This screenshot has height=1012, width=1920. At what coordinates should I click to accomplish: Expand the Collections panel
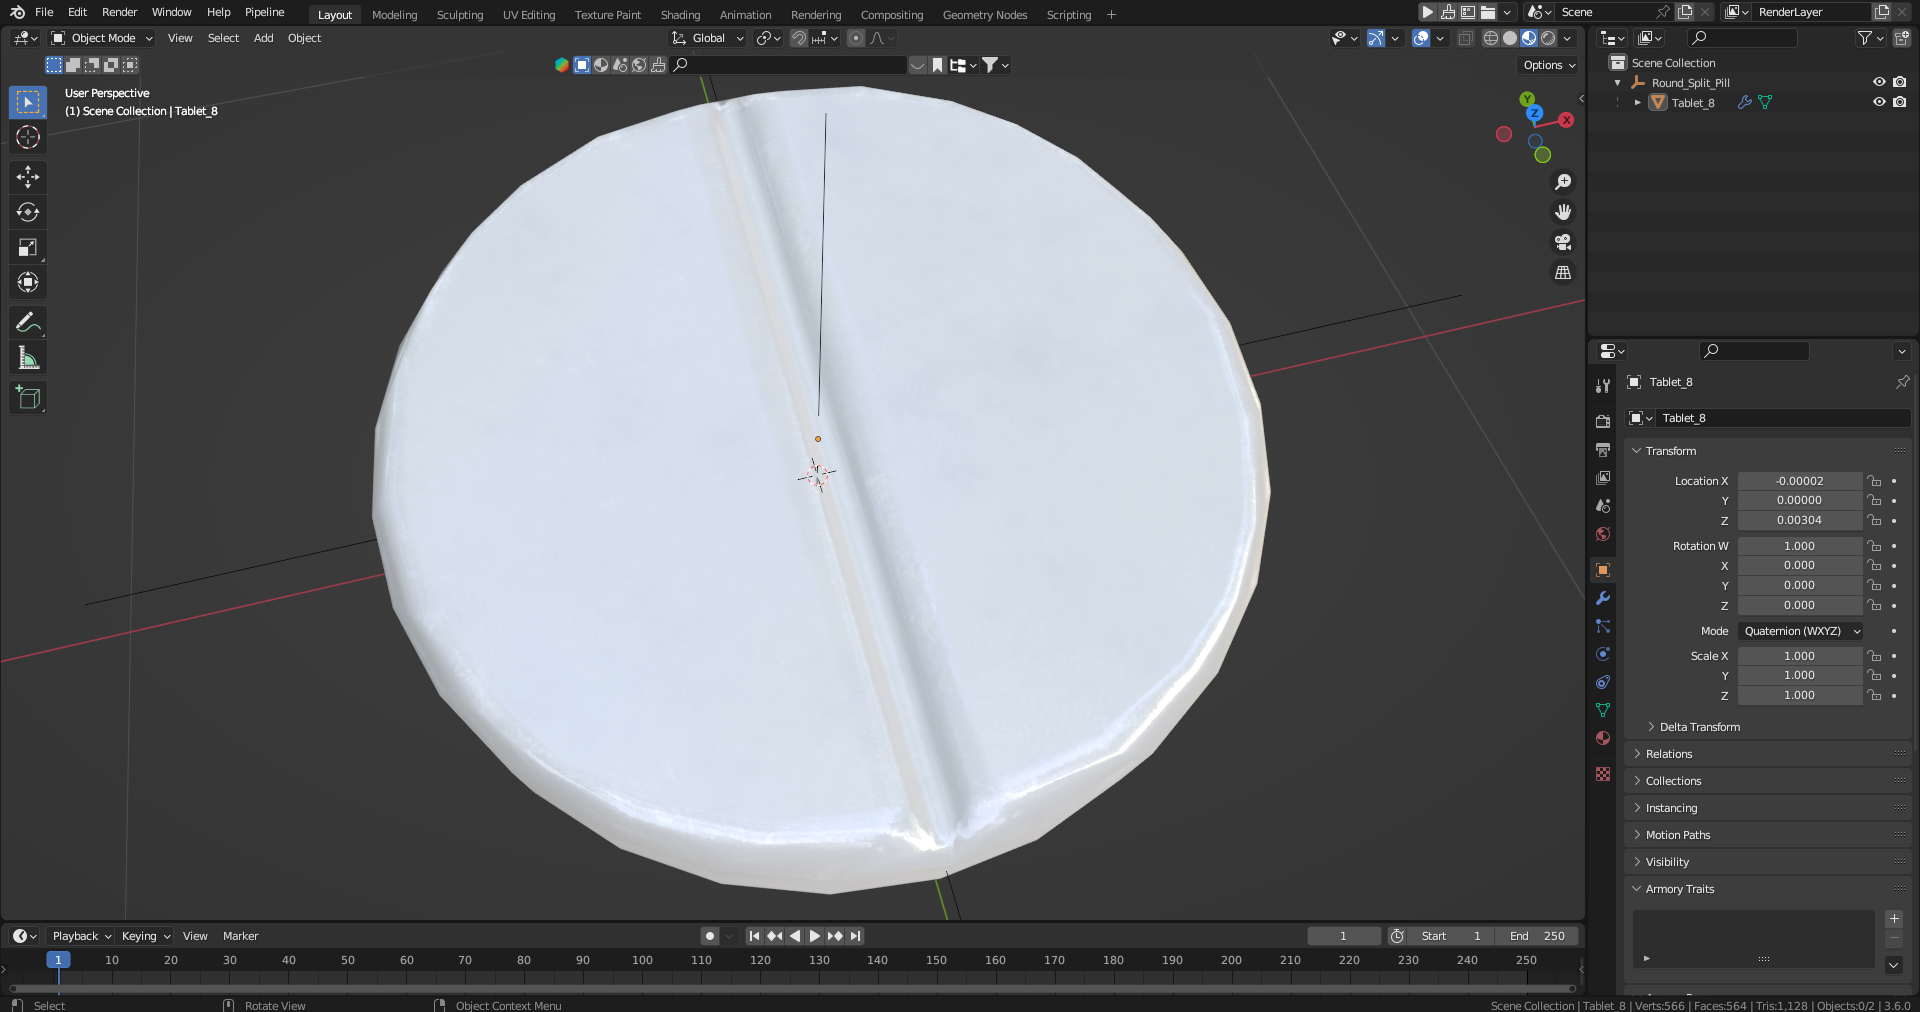[x=1672, y=781]
